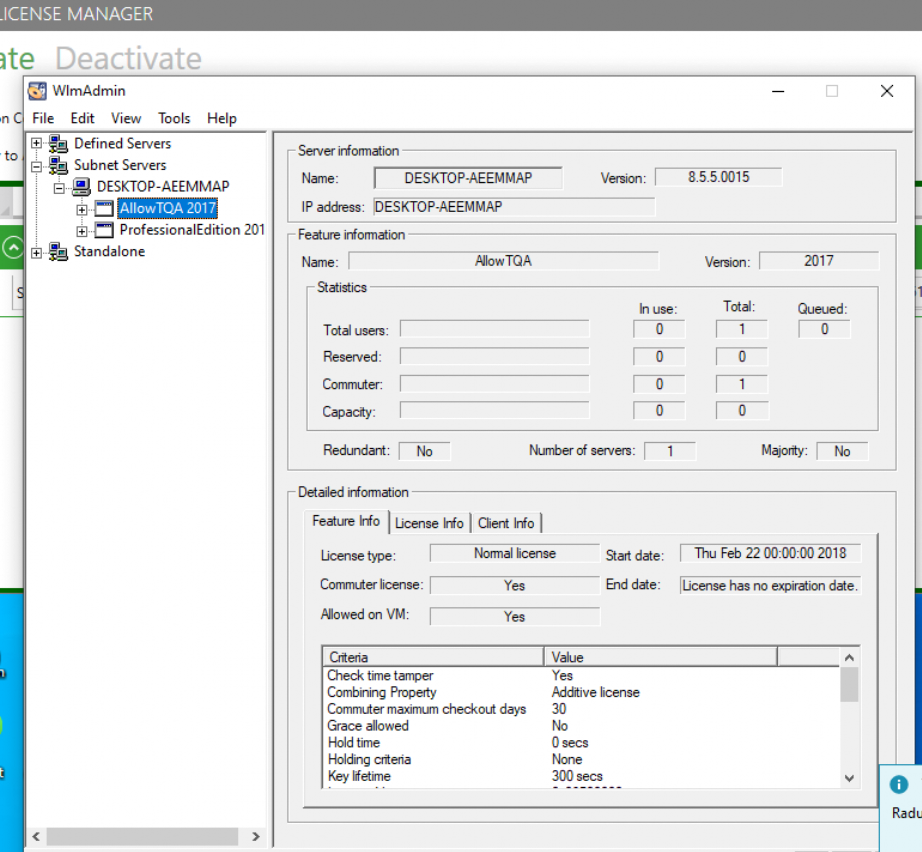Viewport: 922px width, 852px height.
Task: Select the AllowTQA 2017 tree item
Action: [168, 208]
